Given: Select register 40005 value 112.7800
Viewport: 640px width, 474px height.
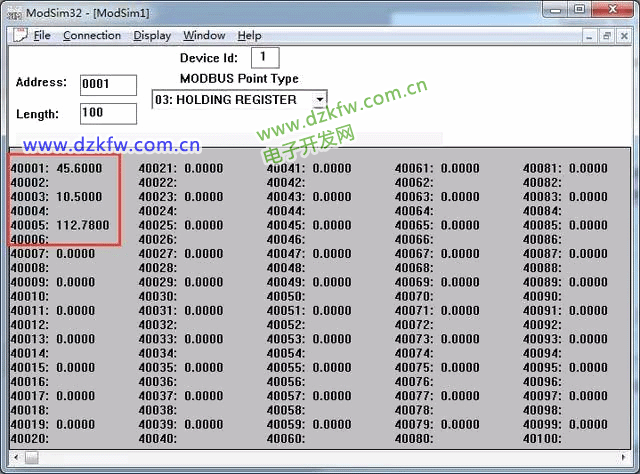Looking at the screenshot, I should click(82, 225).
